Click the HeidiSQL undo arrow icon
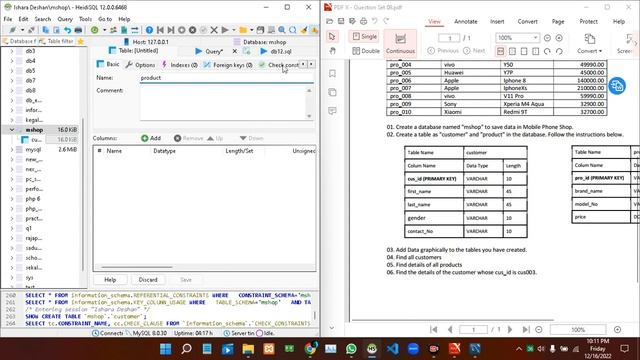The image size is (640, 360). pos(67,30)
